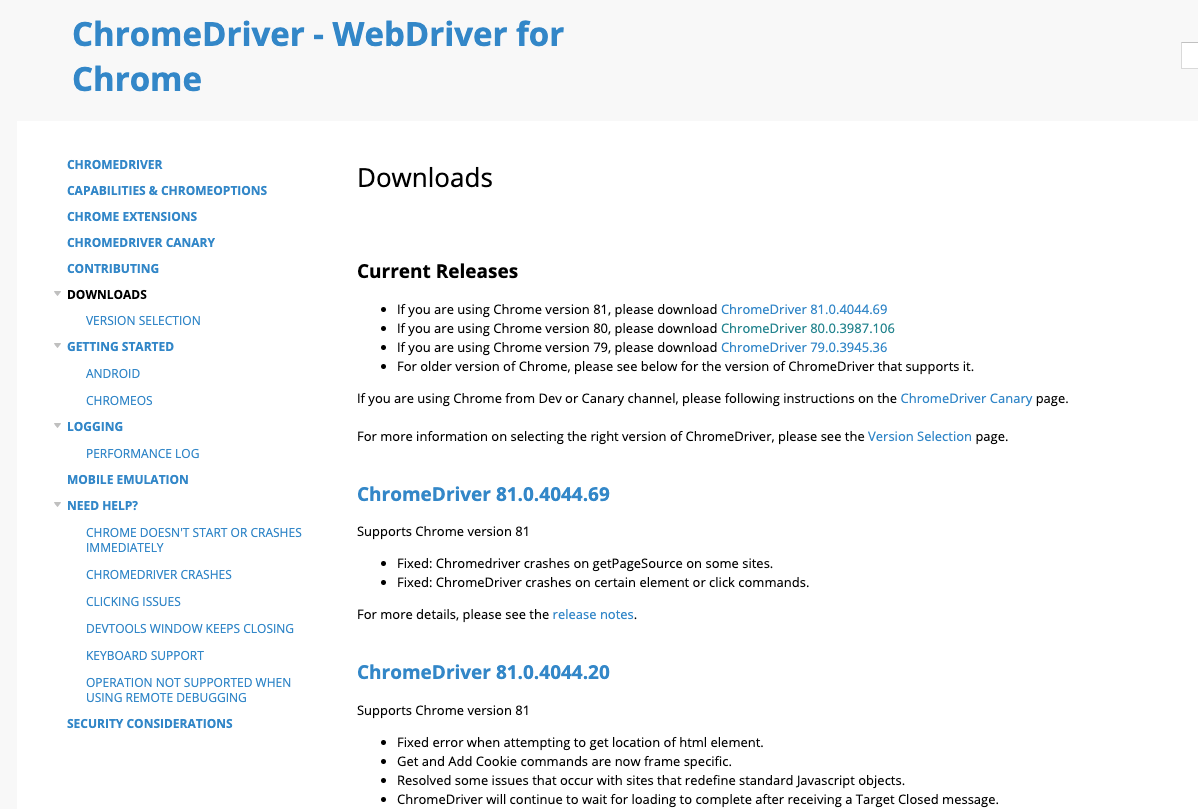Viewport: 1198px width, 809px height.
Task: Open the Clicking Issues page
Action: tap(133, 602)
